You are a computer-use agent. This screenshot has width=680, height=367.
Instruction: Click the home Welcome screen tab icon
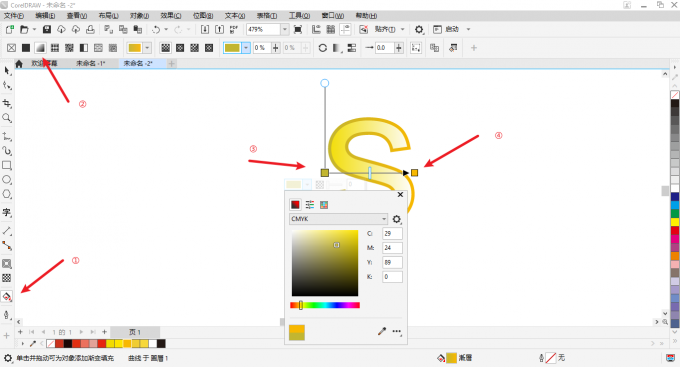[x=19, y=64]
